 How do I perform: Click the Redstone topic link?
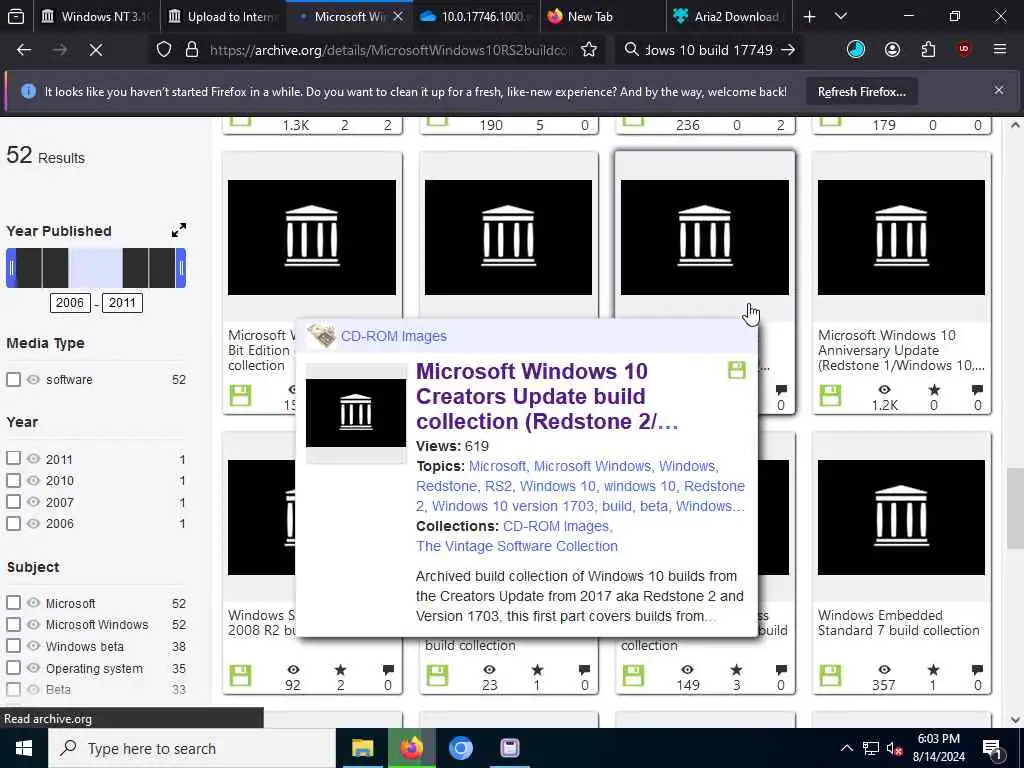tap(446, 486)
